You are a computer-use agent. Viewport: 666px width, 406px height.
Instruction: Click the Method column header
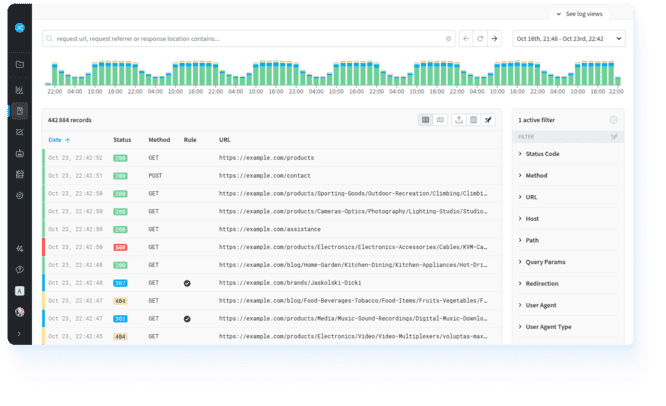point(159,140)
